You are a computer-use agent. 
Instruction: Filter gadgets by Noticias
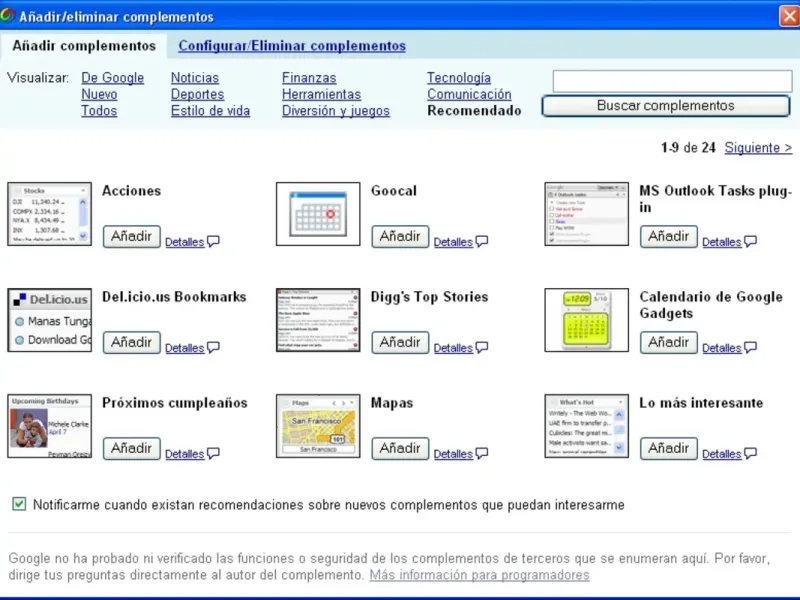[x=195, y=78]
